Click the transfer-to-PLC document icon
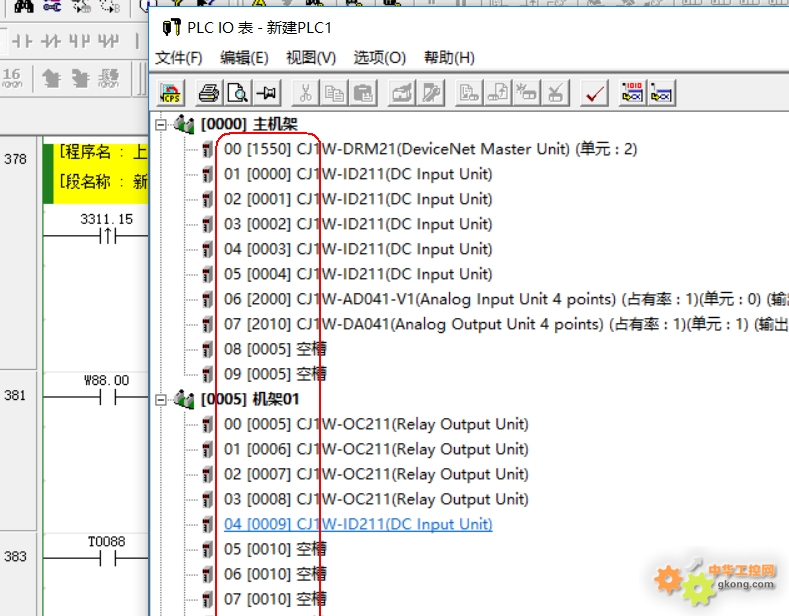 click(x=468, y=93)
